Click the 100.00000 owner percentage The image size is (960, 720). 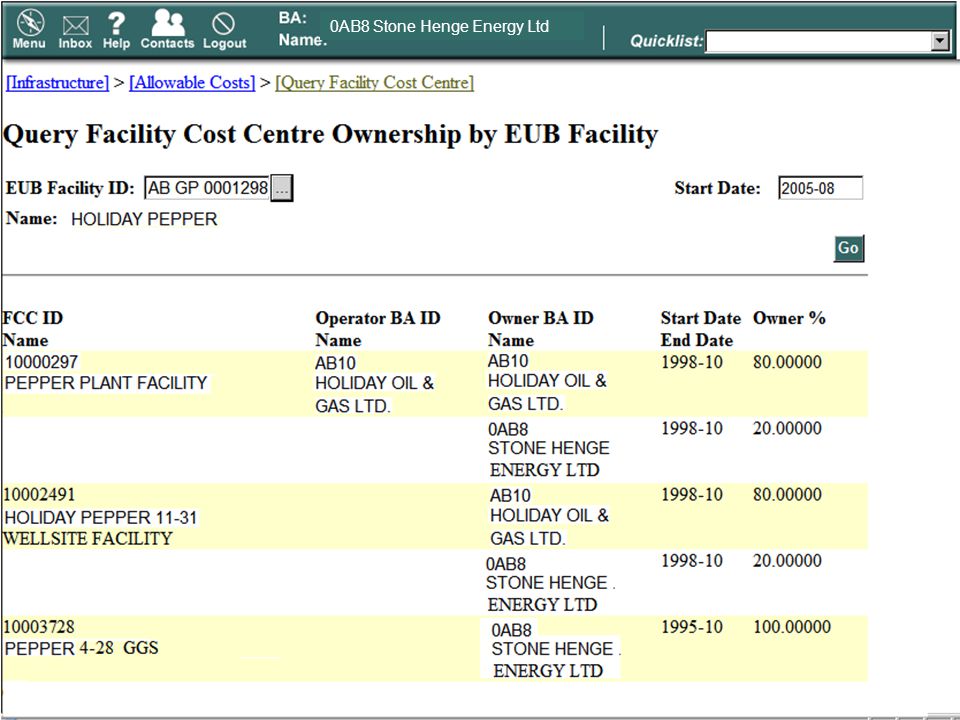[792, 627]
